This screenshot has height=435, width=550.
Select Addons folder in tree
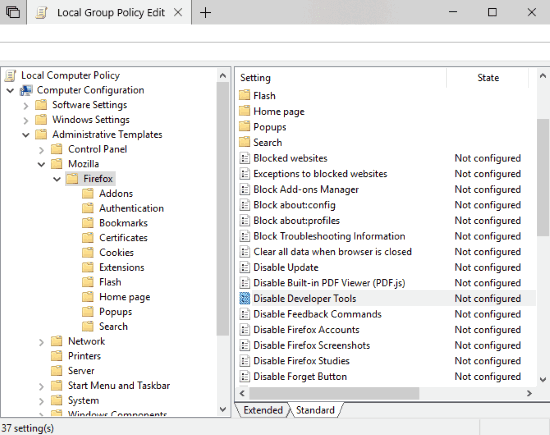(x=116, y=194)
